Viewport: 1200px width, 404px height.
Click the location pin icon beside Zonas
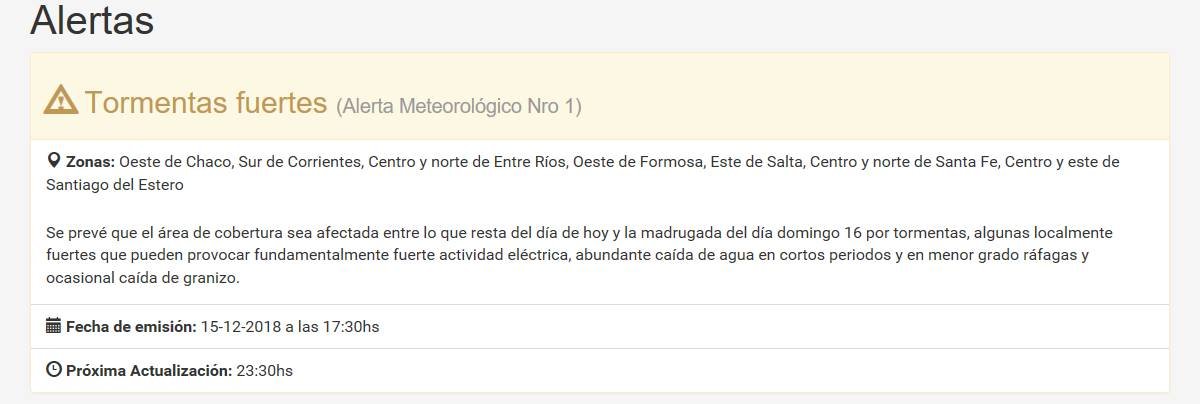pyautogui.click(x=54, y=161)
